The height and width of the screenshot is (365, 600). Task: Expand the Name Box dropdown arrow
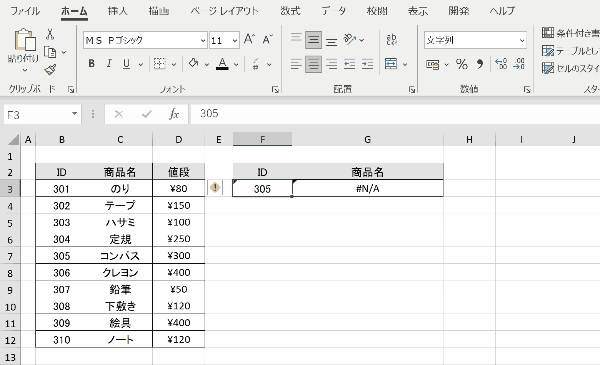(x=74, y=114)
